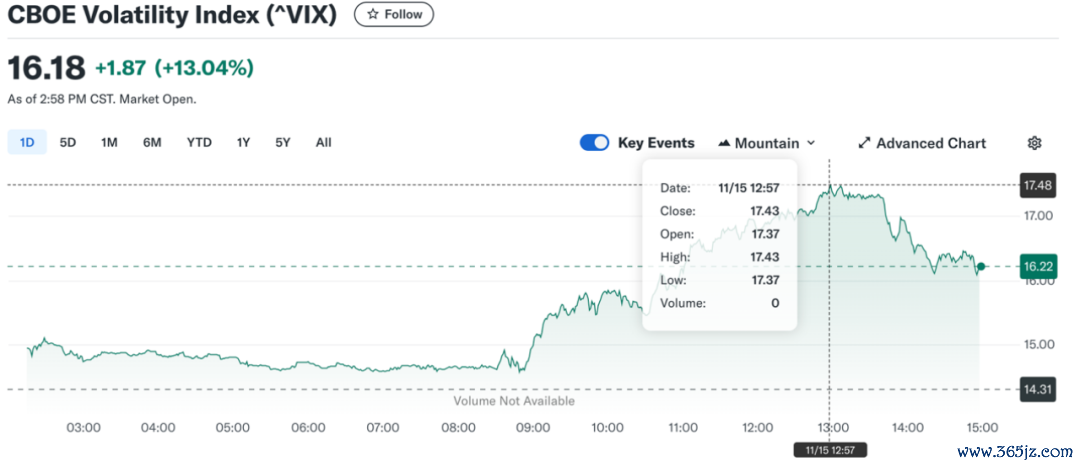The height and width of the screenshot is (467, 1080).
Task: Click the 'Volume Not Available' text
Action: click(x=514, y=400)
